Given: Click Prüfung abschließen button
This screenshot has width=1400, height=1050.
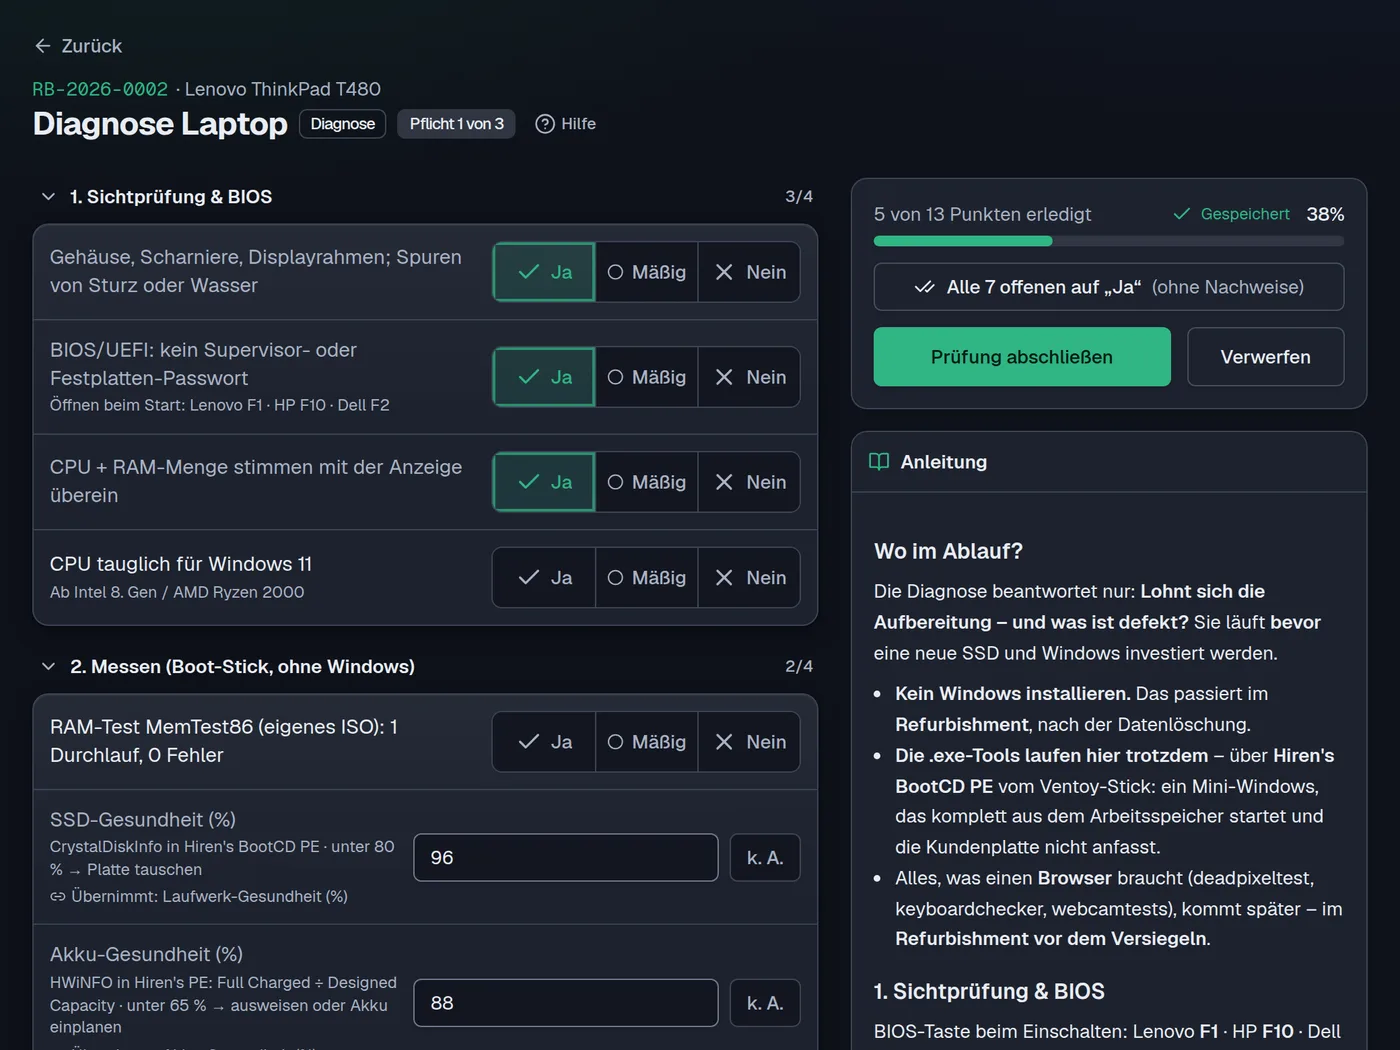Looking at the screenshot, I should pyautogui.click(x=1022, y=357).
